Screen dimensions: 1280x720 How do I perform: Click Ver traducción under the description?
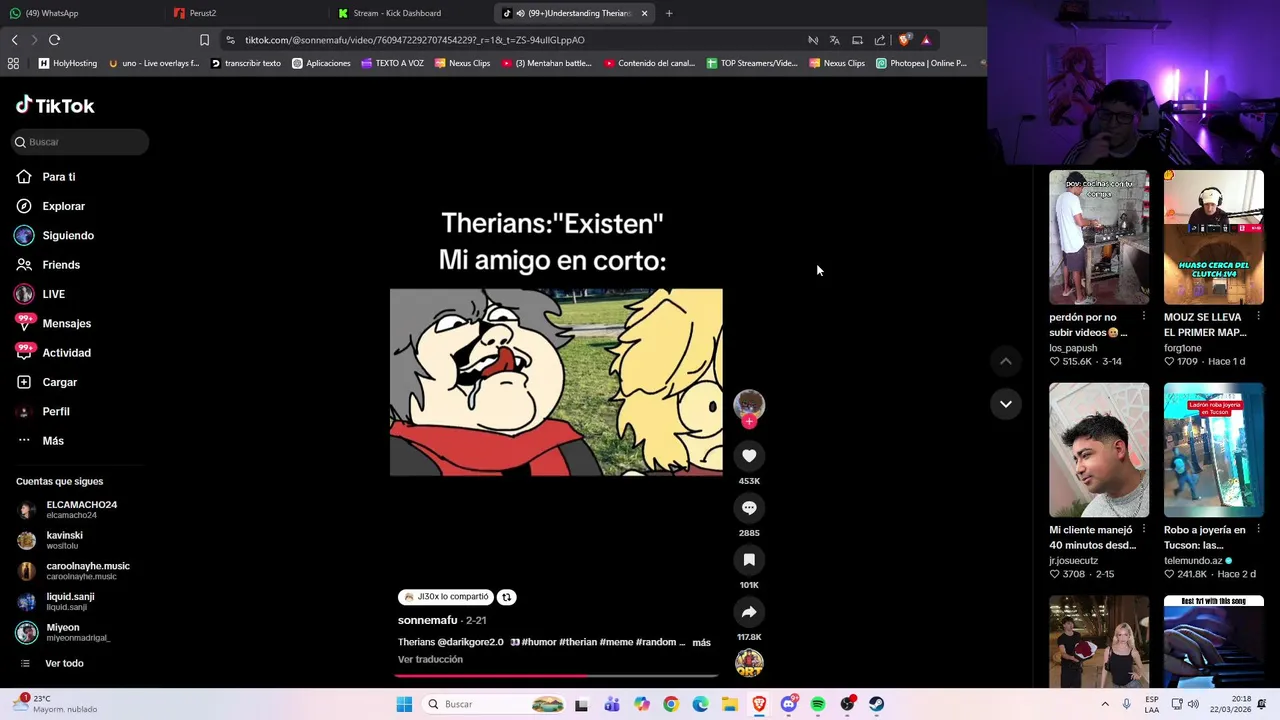click(x=430, y=660)
